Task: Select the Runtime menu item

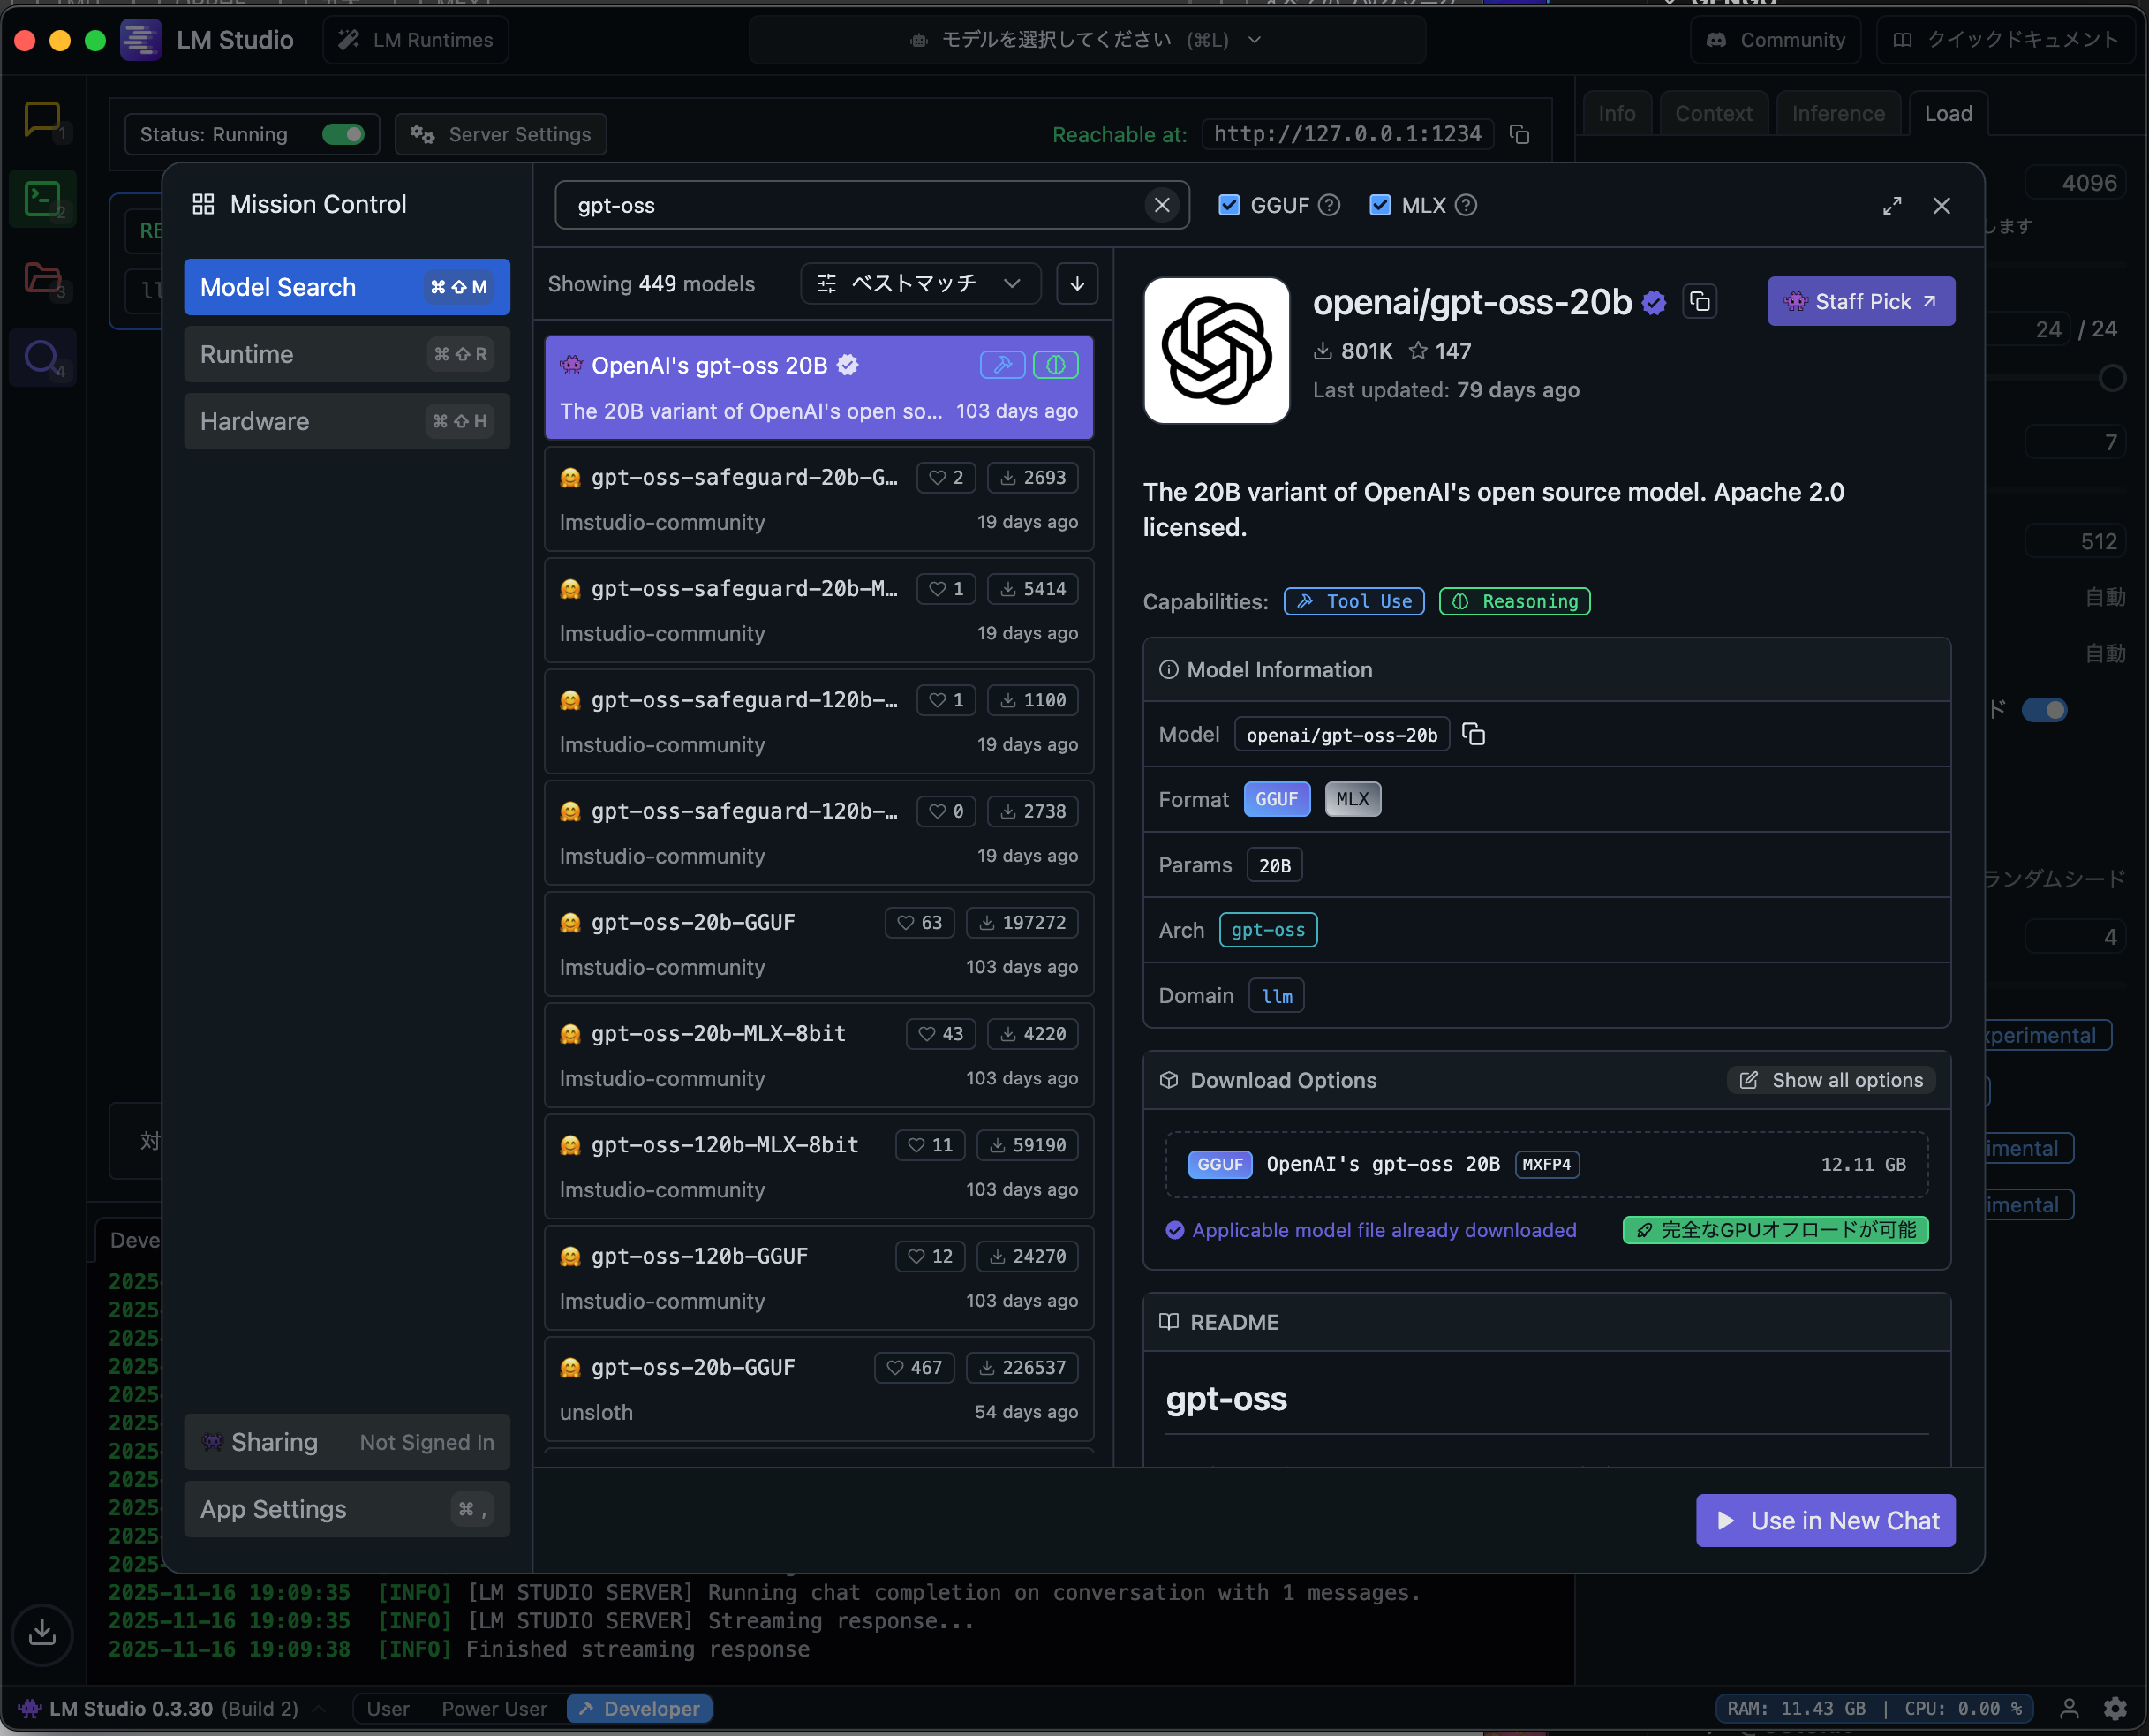Action: (346, 354)
